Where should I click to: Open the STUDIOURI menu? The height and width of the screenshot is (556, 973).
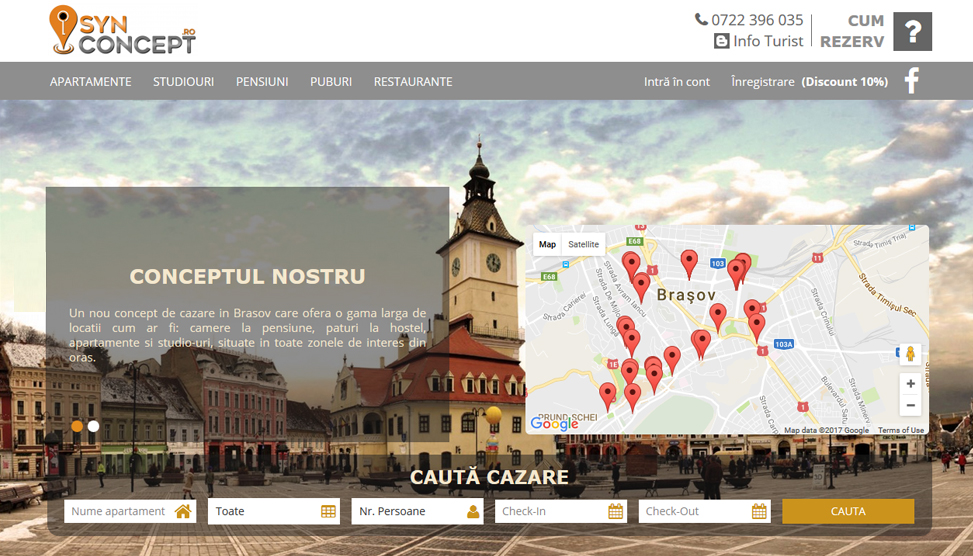[184, 81]
